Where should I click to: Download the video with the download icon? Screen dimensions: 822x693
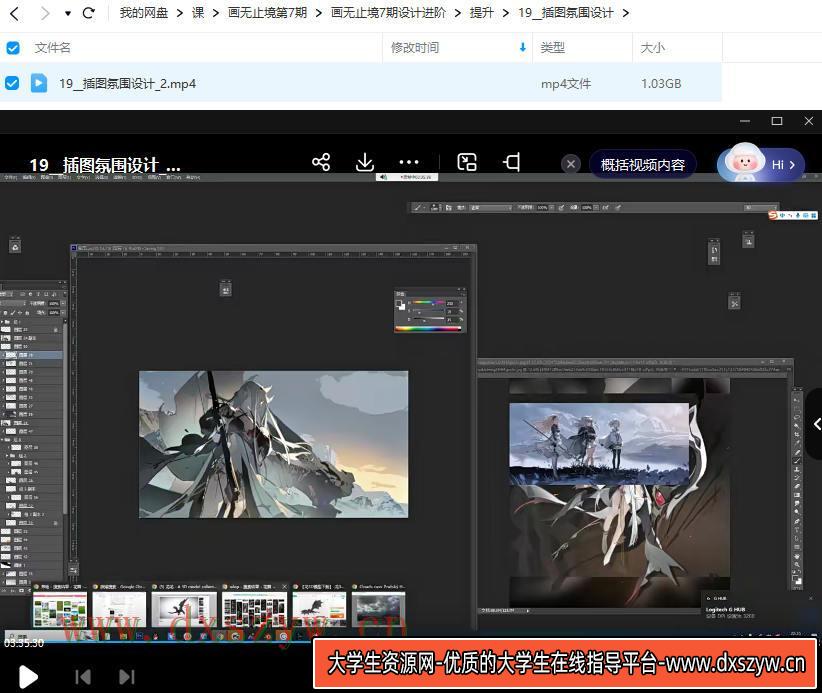tap(365, 162)
